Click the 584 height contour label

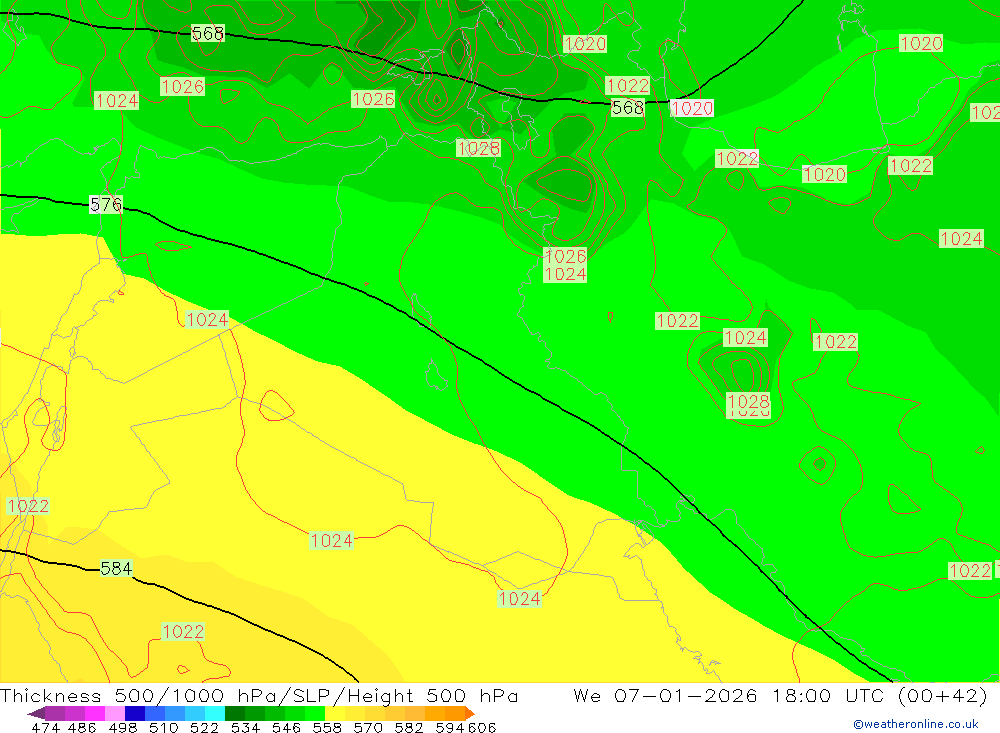pos(116,568)
